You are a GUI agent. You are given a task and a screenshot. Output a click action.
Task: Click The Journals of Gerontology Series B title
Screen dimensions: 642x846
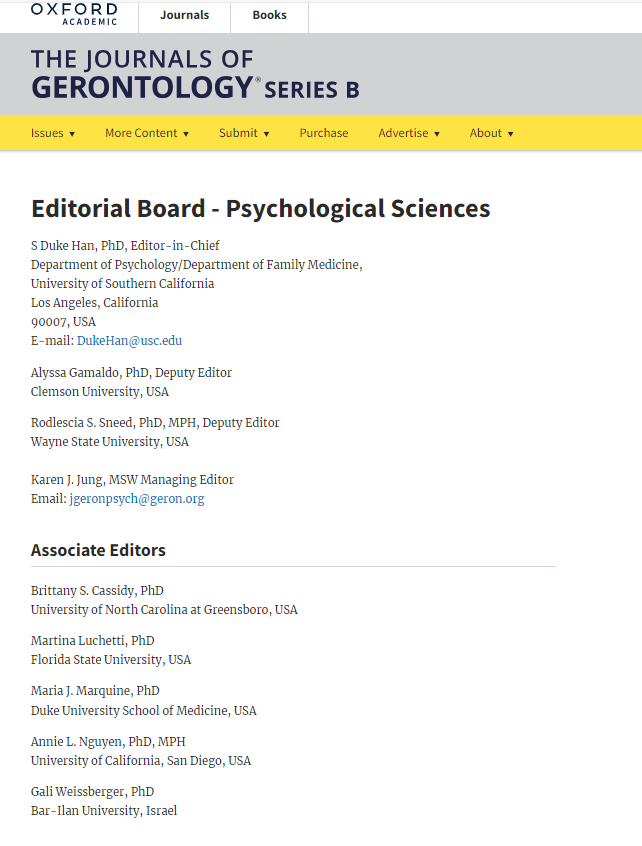click(x=195, y=74)
